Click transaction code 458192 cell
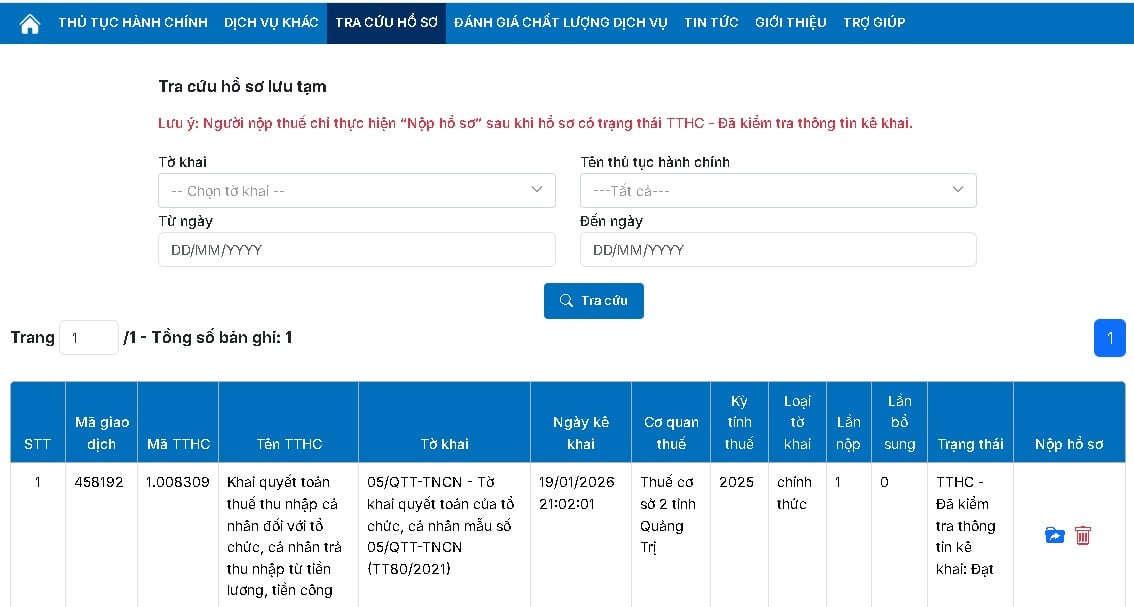The width and height of the screenshot is (1134, 607). coord(99,482)
